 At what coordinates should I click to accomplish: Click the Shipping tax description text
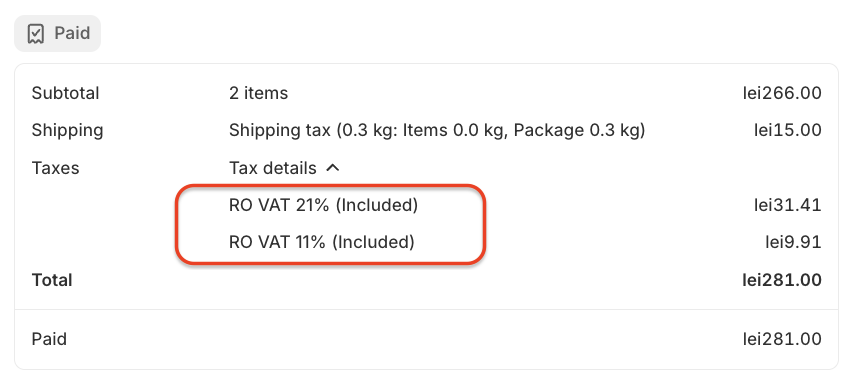437,130
